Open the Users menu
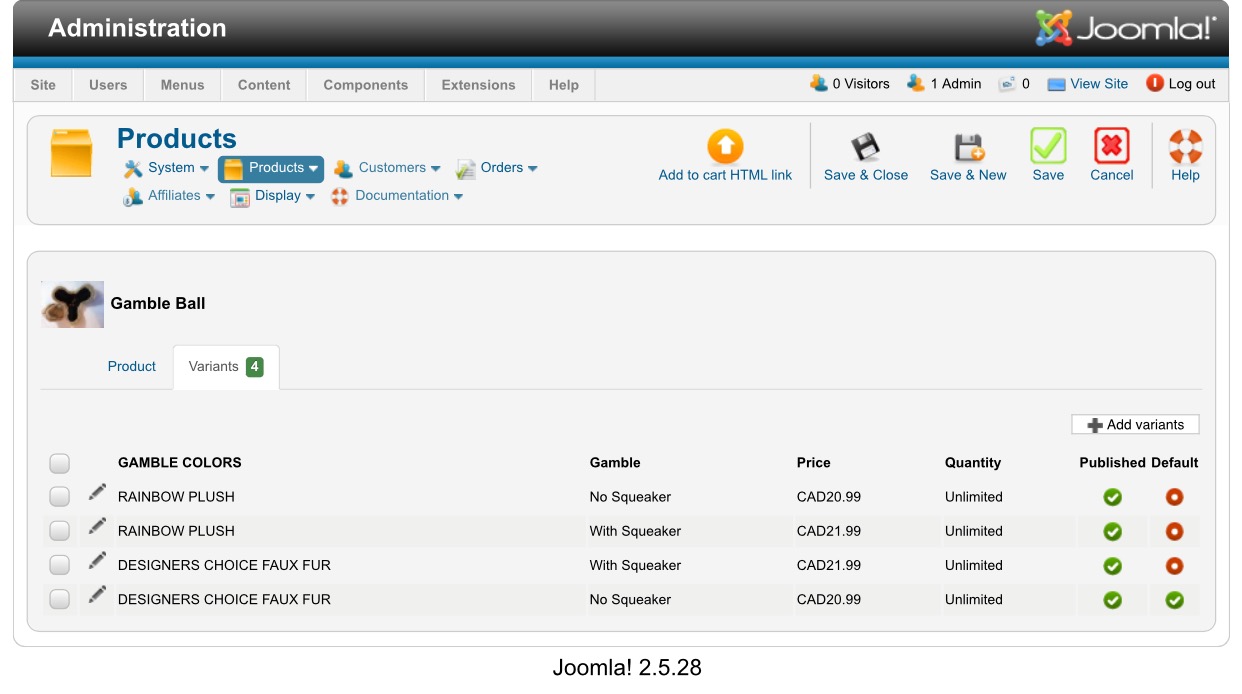Image resolution: width=1242 pixels, height=694 pixels. 108,85
